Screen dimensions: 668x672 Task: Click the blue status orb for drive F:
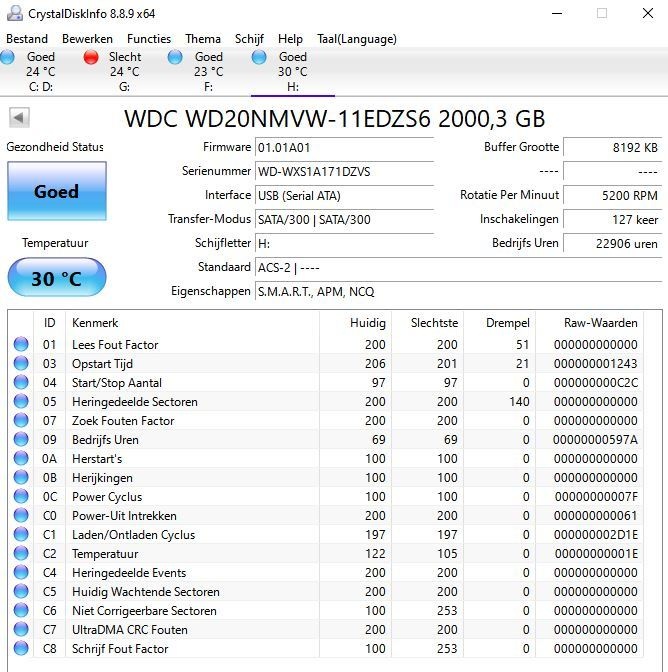point(175,57)
